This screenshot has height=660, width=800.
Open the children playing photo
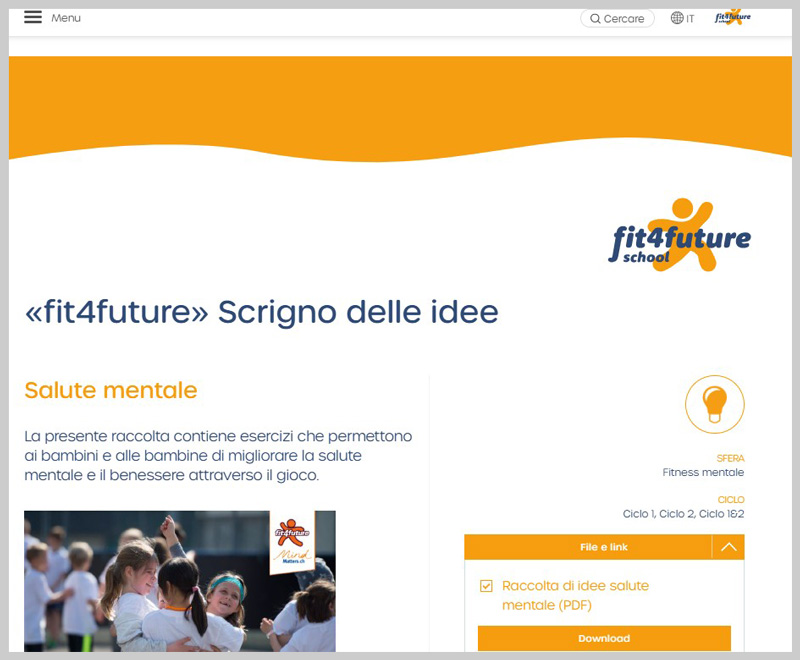coord(150,590)
